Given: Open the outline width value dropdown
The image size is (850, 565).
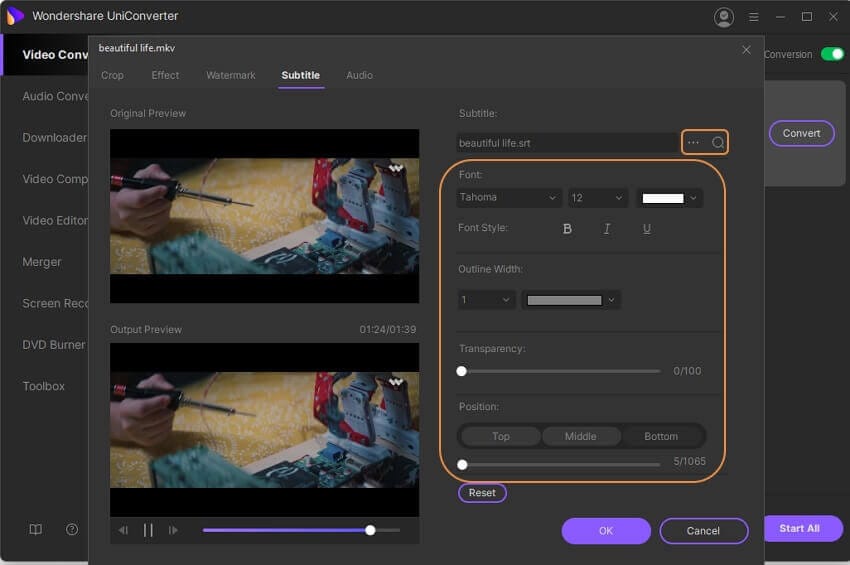Looking at the screenshot, I should pos(486,300).
